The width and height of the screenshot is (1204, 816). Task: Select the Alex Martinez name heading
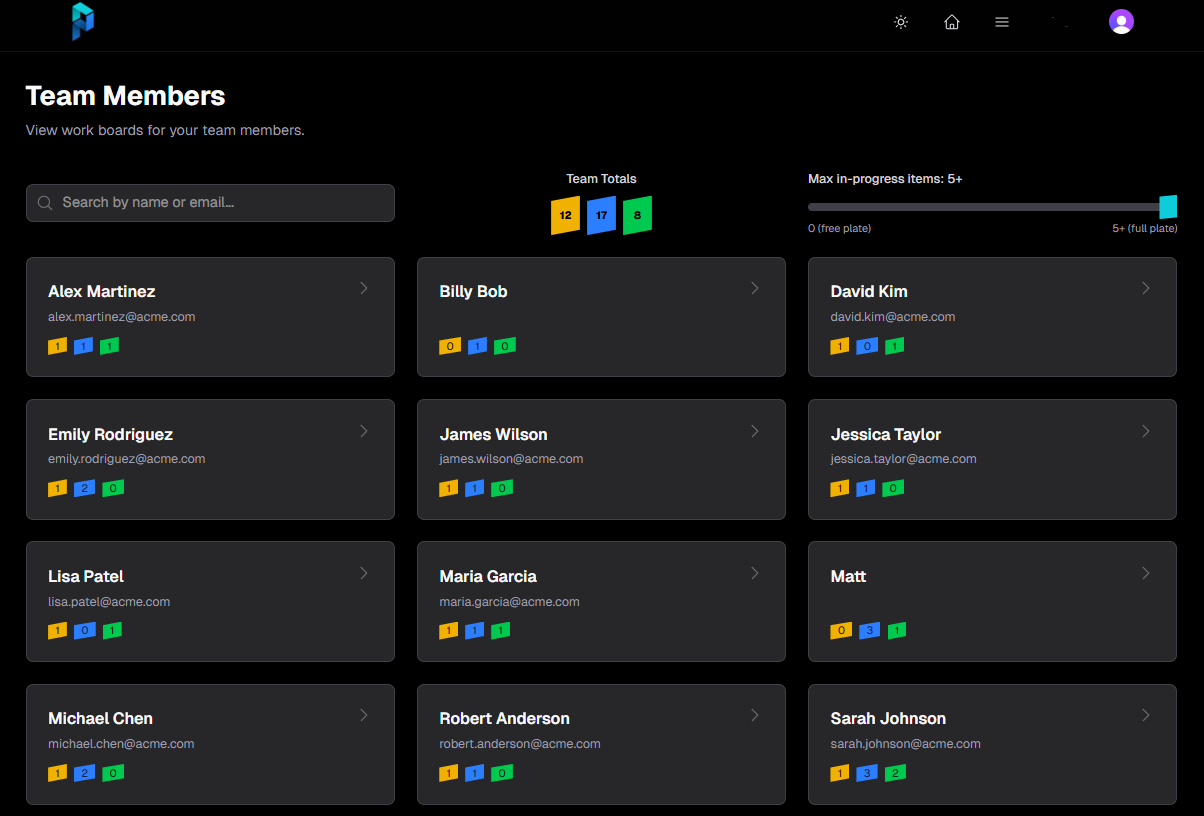click(x=102, y=292)
